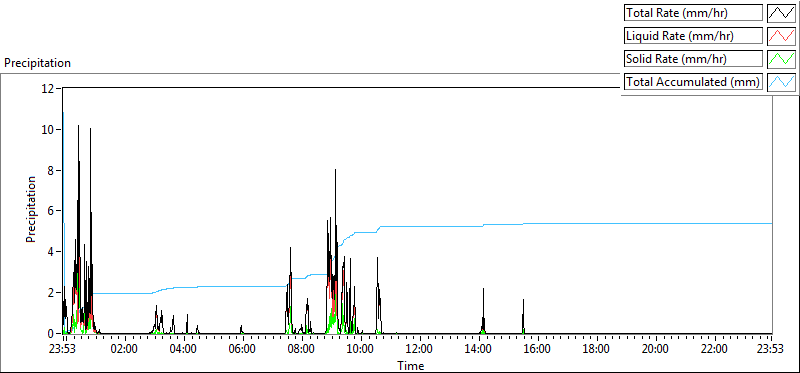The height and width of the screenshot is (373, 800).
Task: Select the Solid Rate (mm/hr) legend label
Action: (x=693, y=59)
